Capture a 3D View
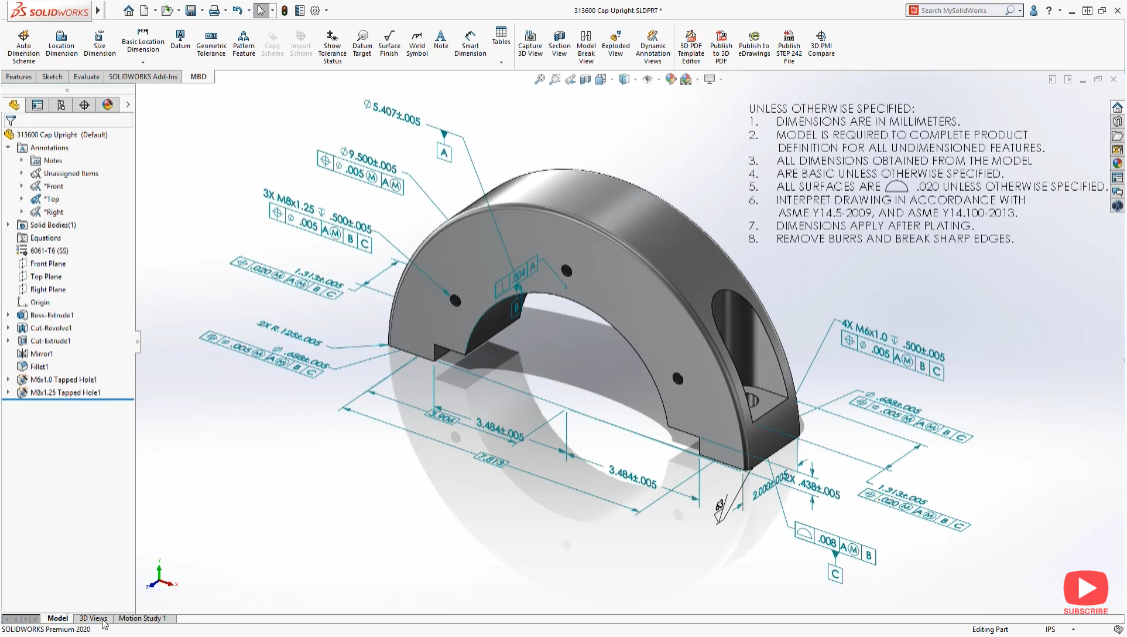The width and height of the screenshot is (1127, 637). 530,44
